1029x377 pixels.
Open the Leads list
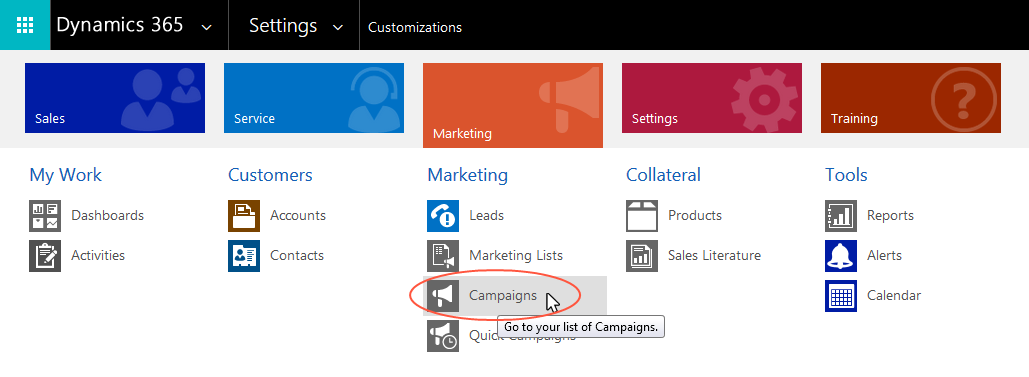click(x=486, y=215)
